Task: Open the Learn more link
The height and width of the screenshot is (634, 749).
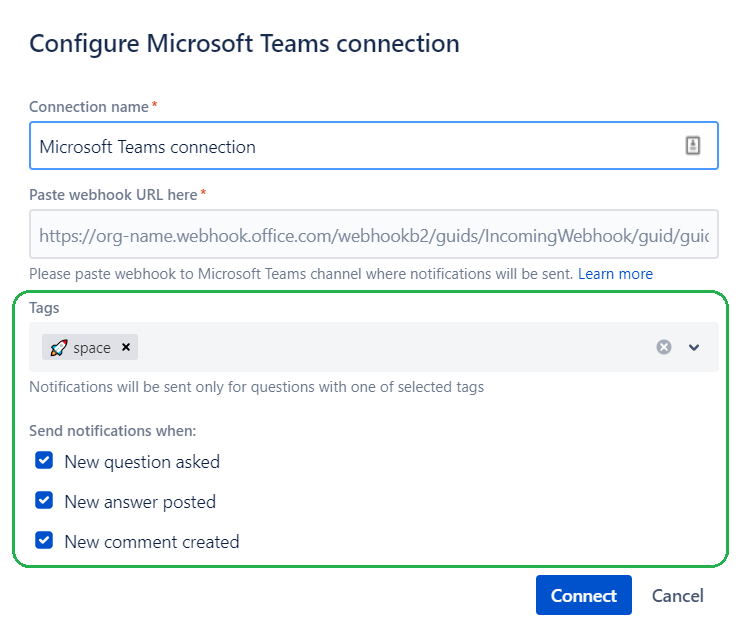Action: pos(615,274)
